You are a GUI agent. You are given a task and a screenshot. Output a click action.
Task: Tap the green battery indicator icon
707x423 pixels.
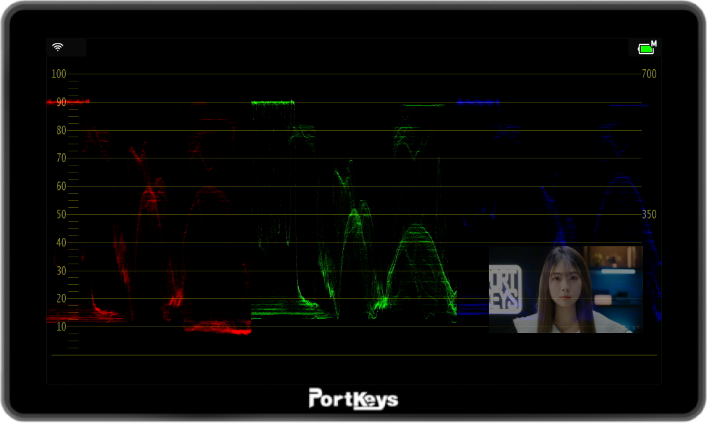(x=646, y=48)
